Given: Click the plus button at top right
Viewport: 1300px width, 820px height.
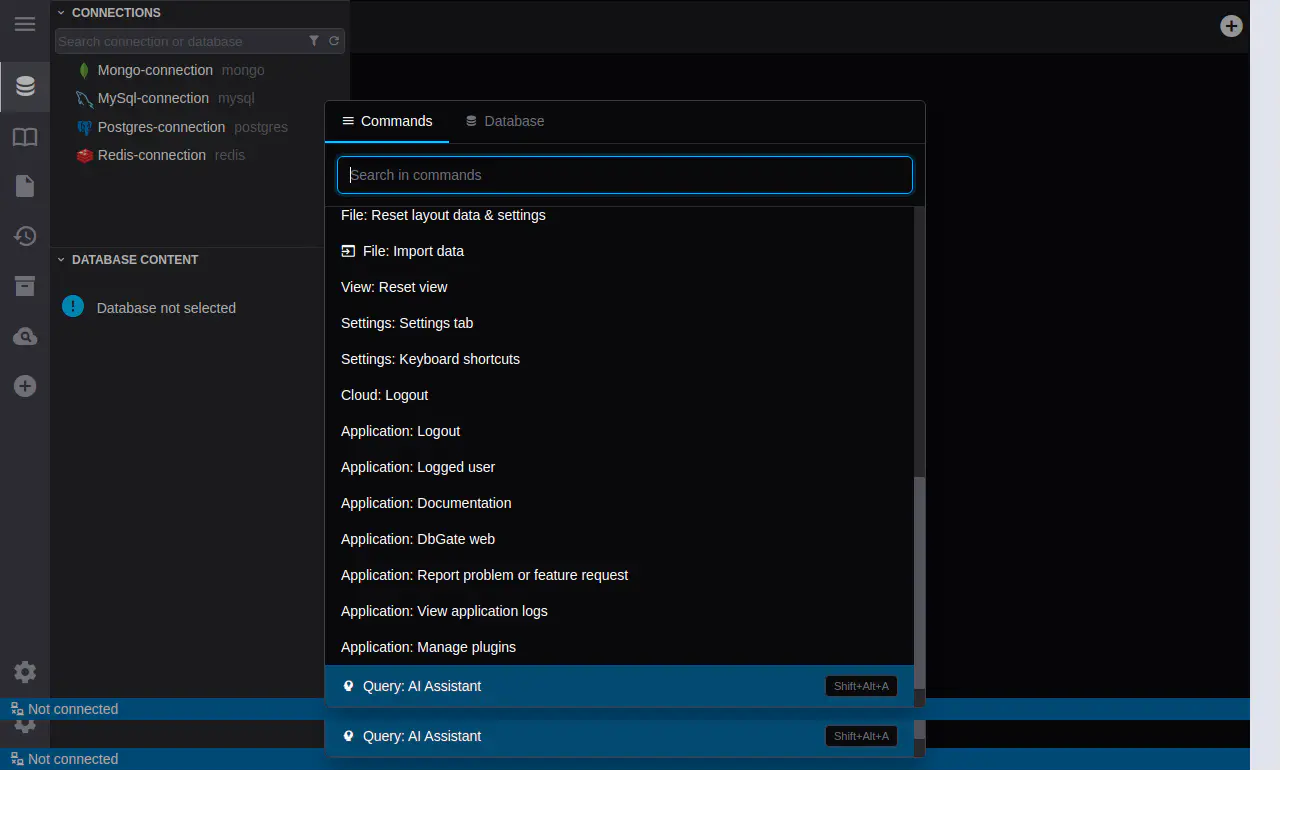Looking at the screenshot, I should [1231, 26].
